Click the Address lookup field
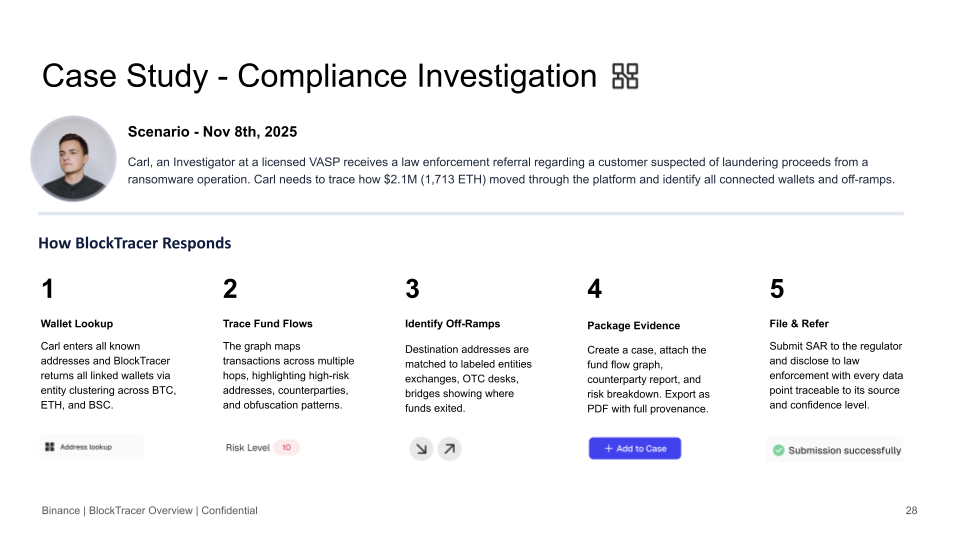 (x=92, y=447)
